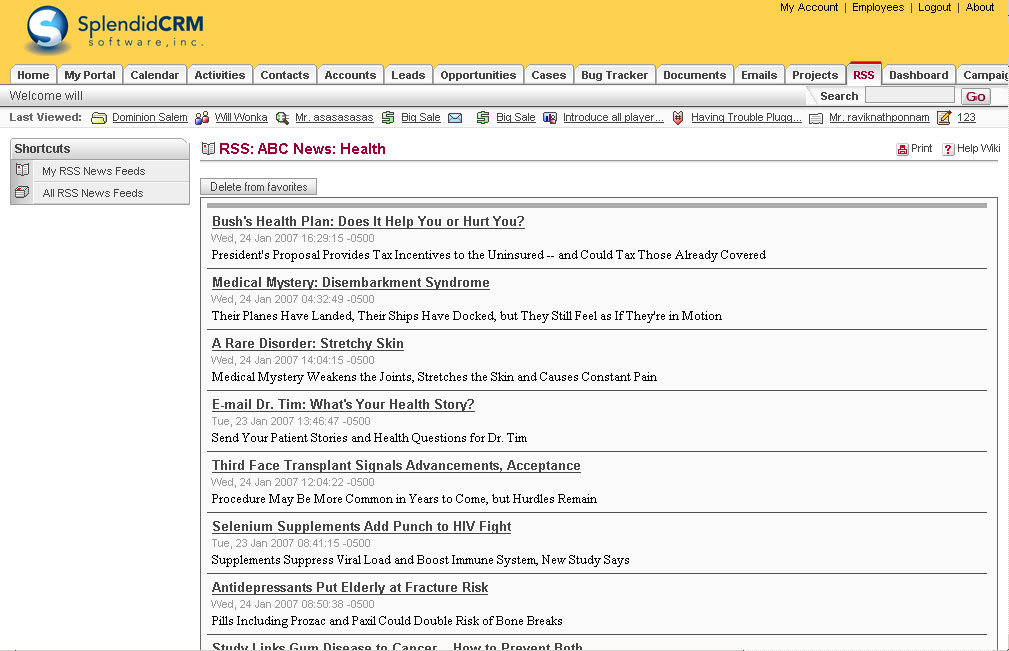Go to the Dashboard tab

click(918, 75)
